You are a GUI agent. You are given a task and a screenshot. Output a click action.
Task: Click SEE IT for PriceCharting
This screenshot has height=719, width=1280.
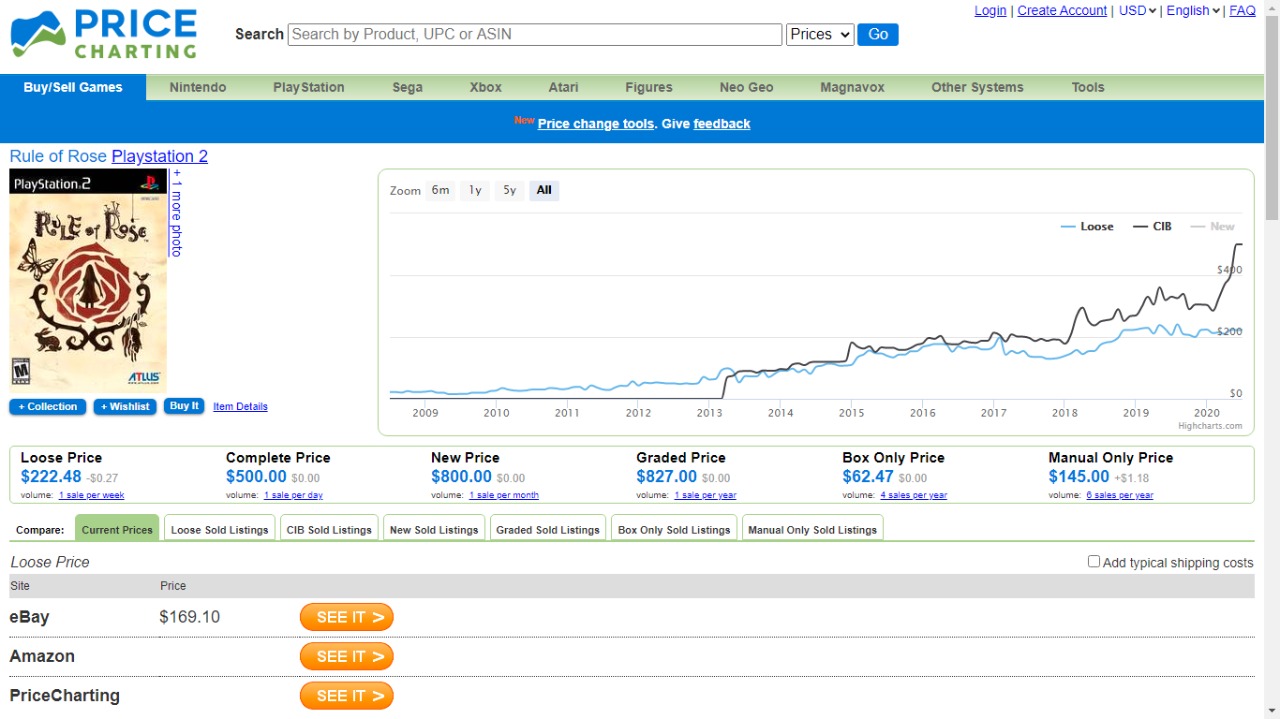tap(347, 696)
